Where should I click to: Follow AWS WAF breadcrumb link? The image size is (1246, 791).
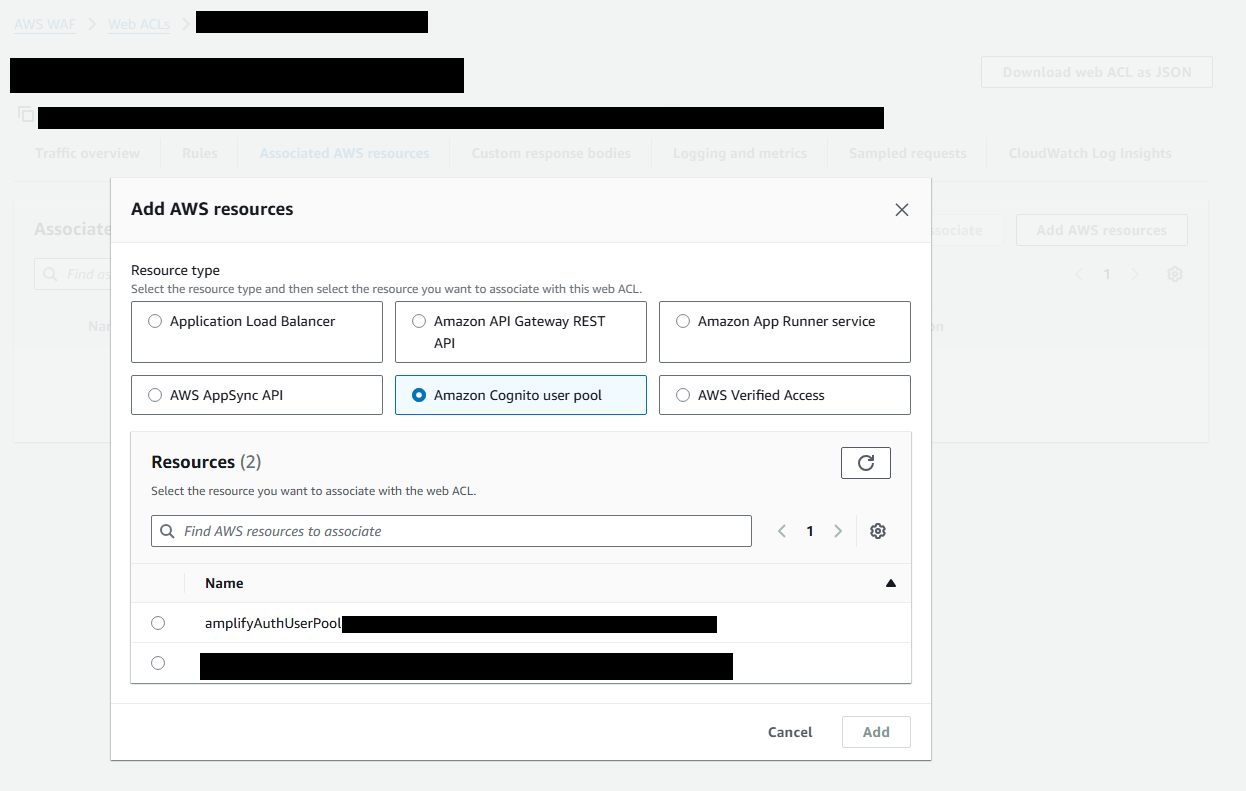(x=43, y=24)
